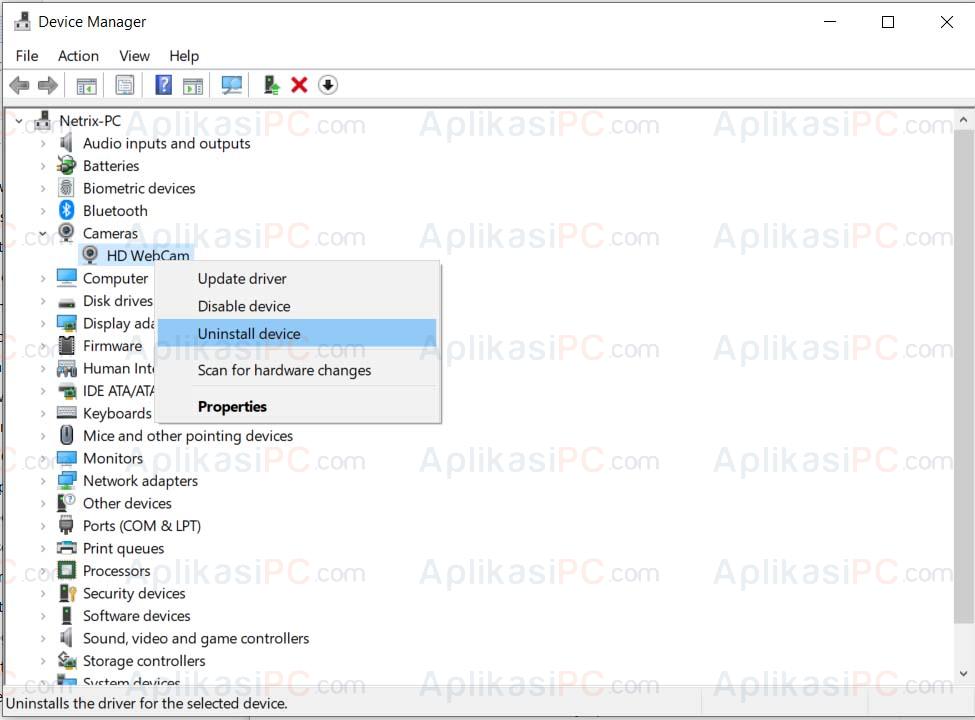
Task: Open the Action menu
Action: [x=78, y=56]
